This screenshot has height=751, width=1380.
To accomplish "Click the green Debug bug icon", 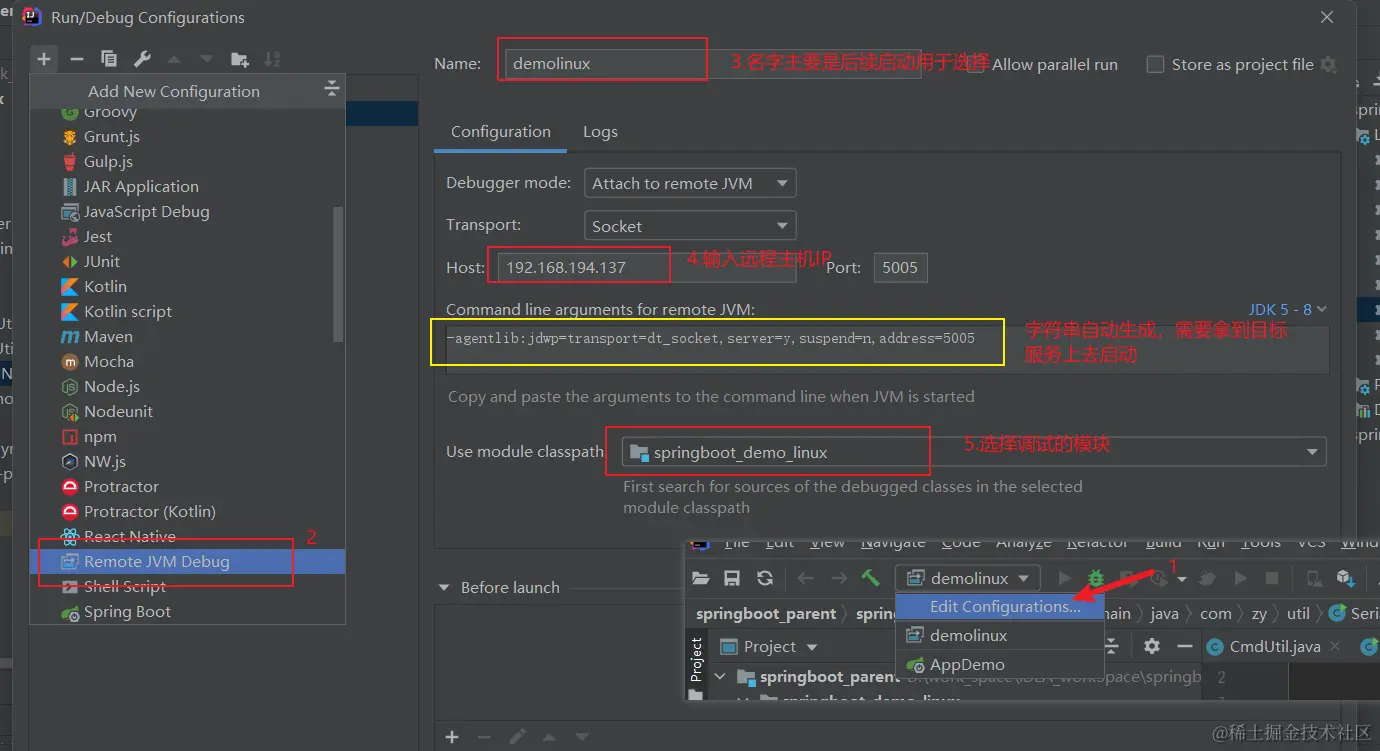I will (1096, 578).
